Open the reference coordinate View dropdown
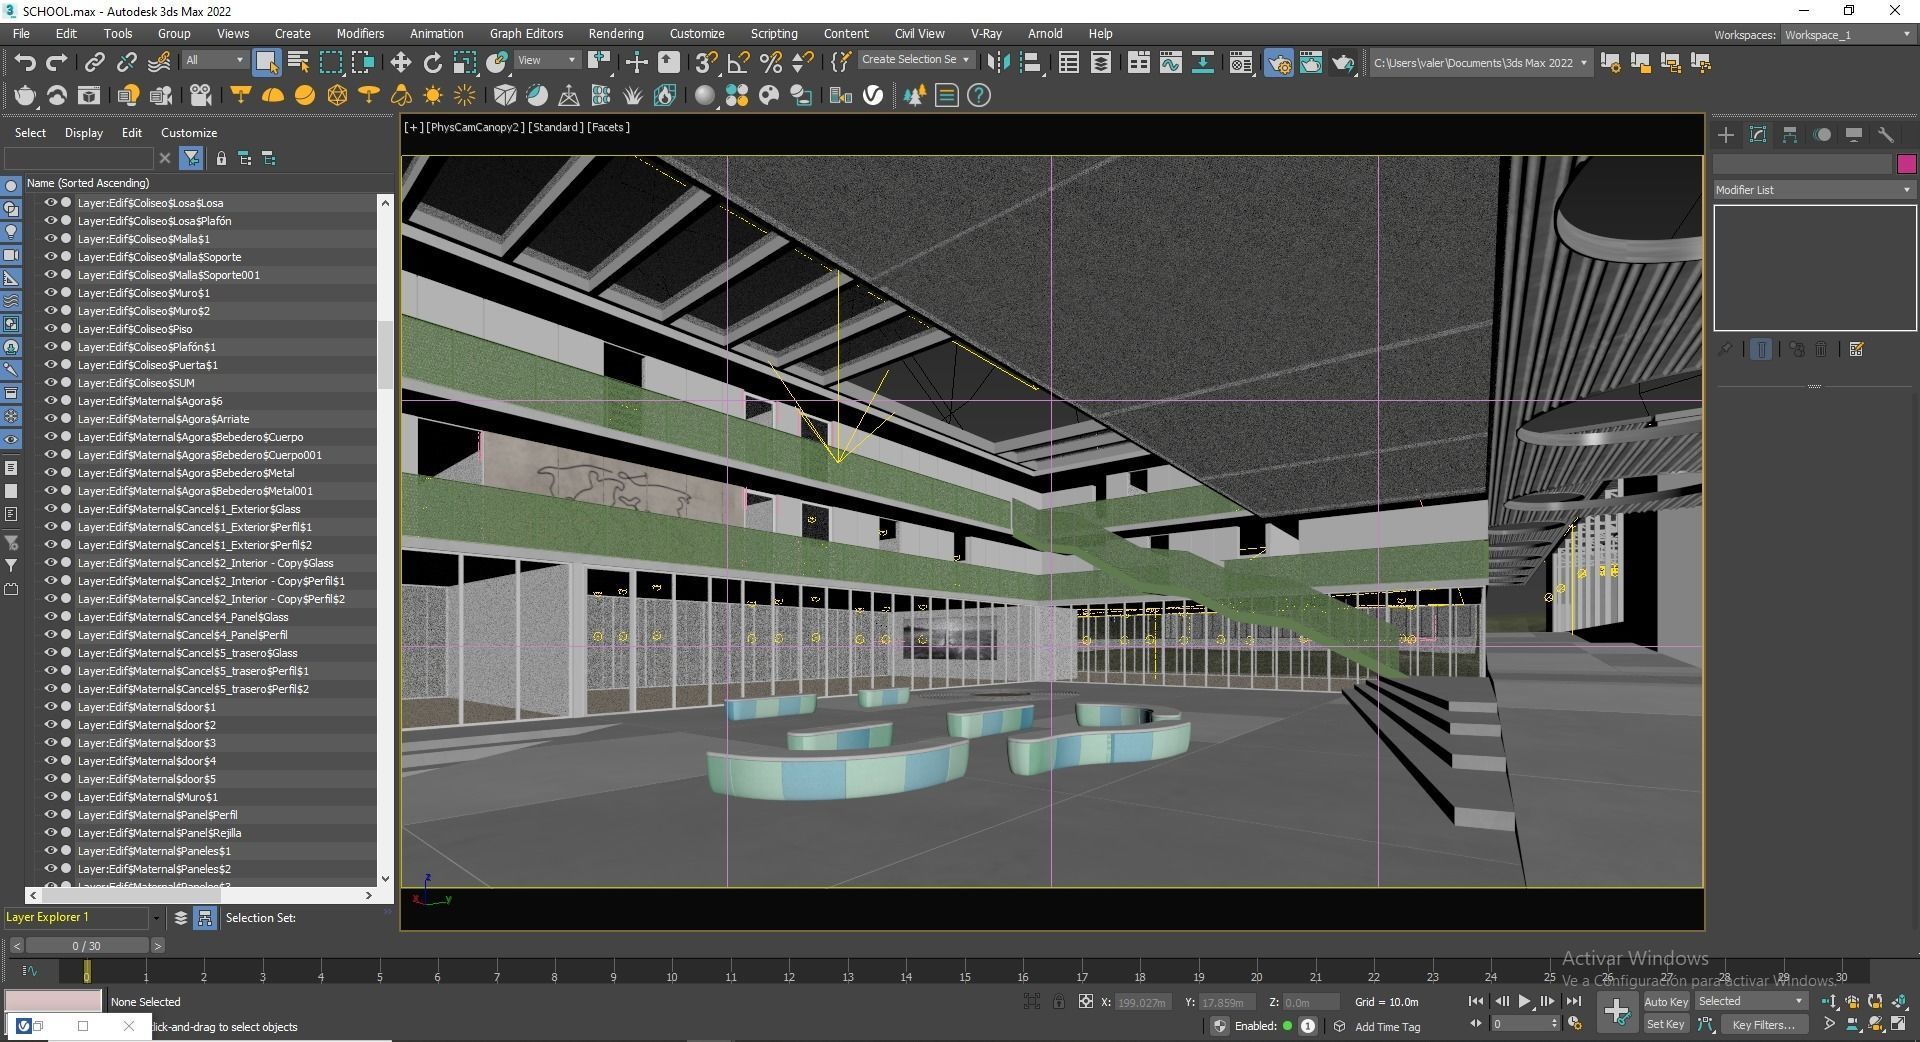Viewport: 1920px width, 1042px height. point(546,61)
